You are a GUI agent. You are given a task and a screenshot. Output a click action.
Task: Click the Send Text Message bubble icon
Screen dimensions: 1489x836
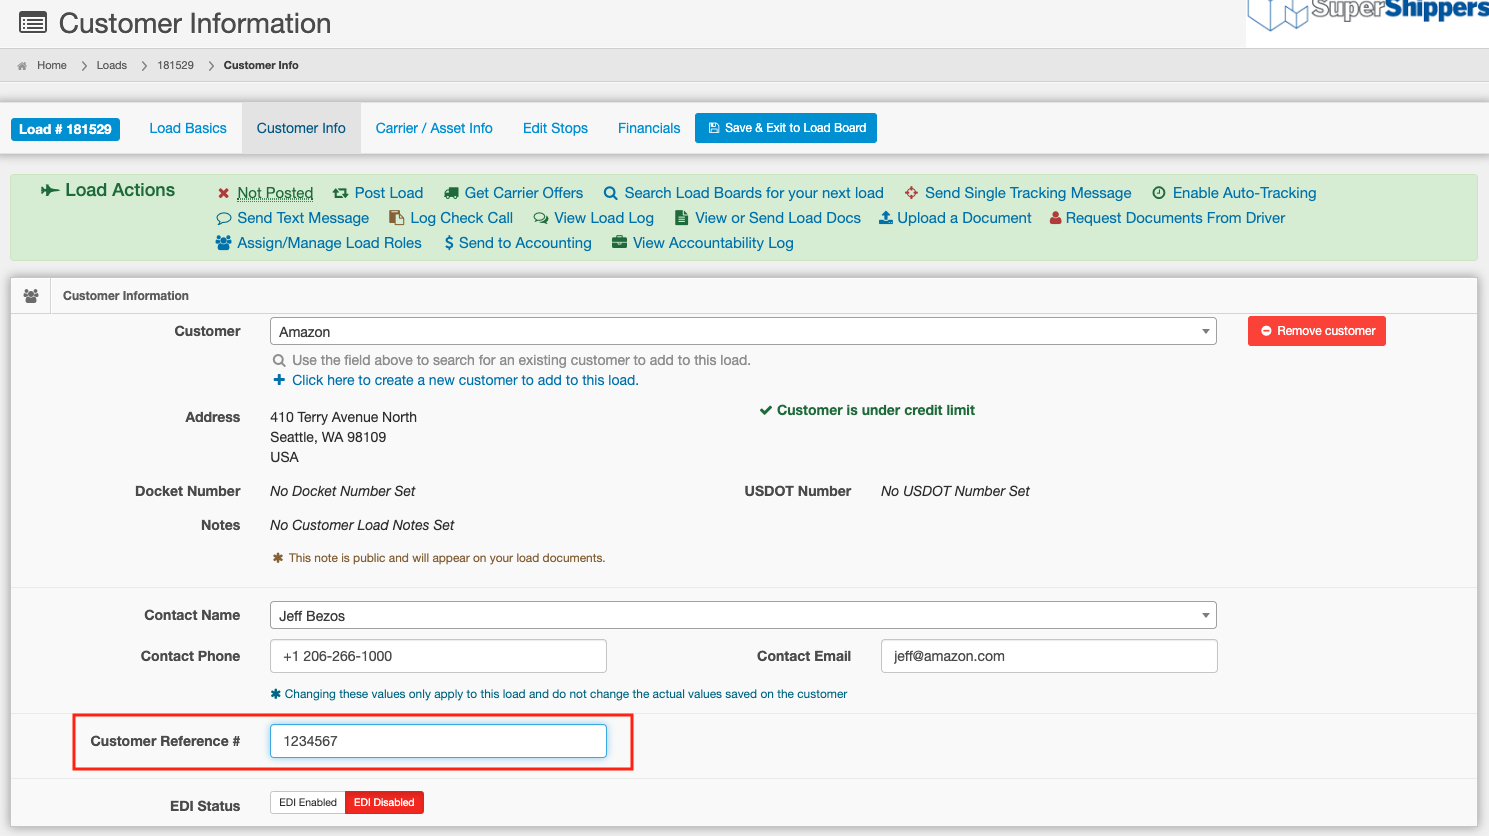[223, 218]
